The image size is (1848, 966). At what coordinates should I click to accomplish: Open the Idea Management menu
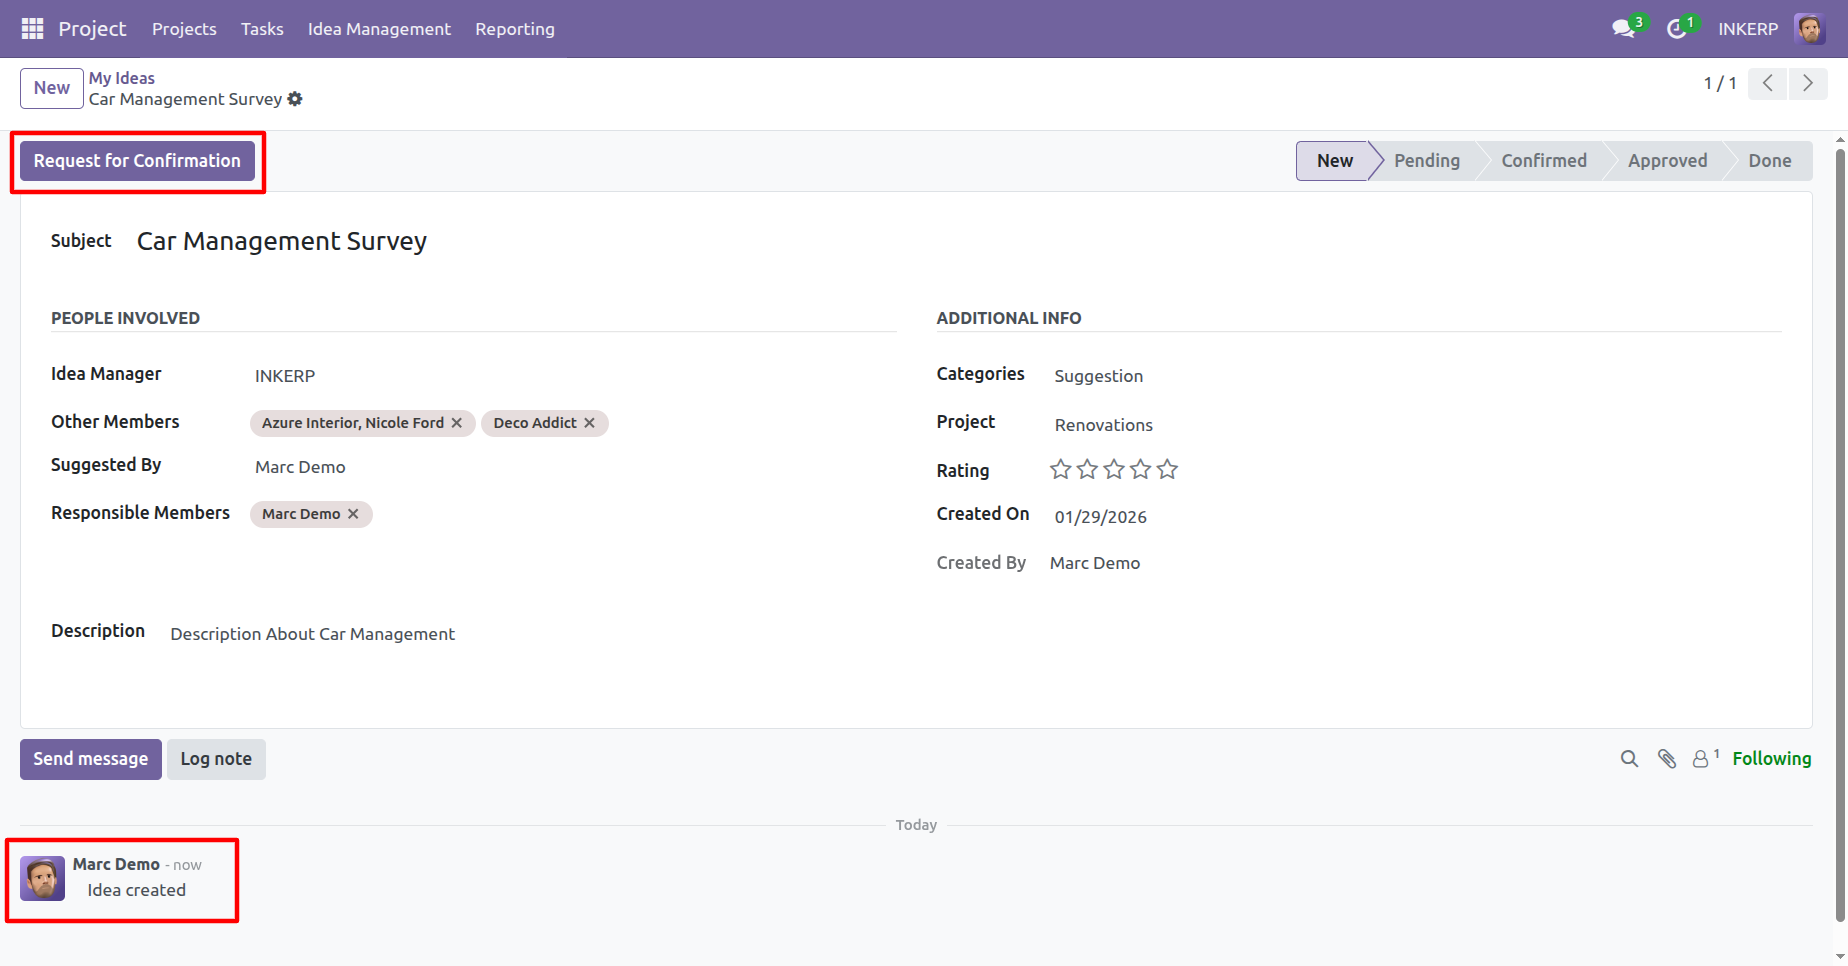[x=379, y=29]
